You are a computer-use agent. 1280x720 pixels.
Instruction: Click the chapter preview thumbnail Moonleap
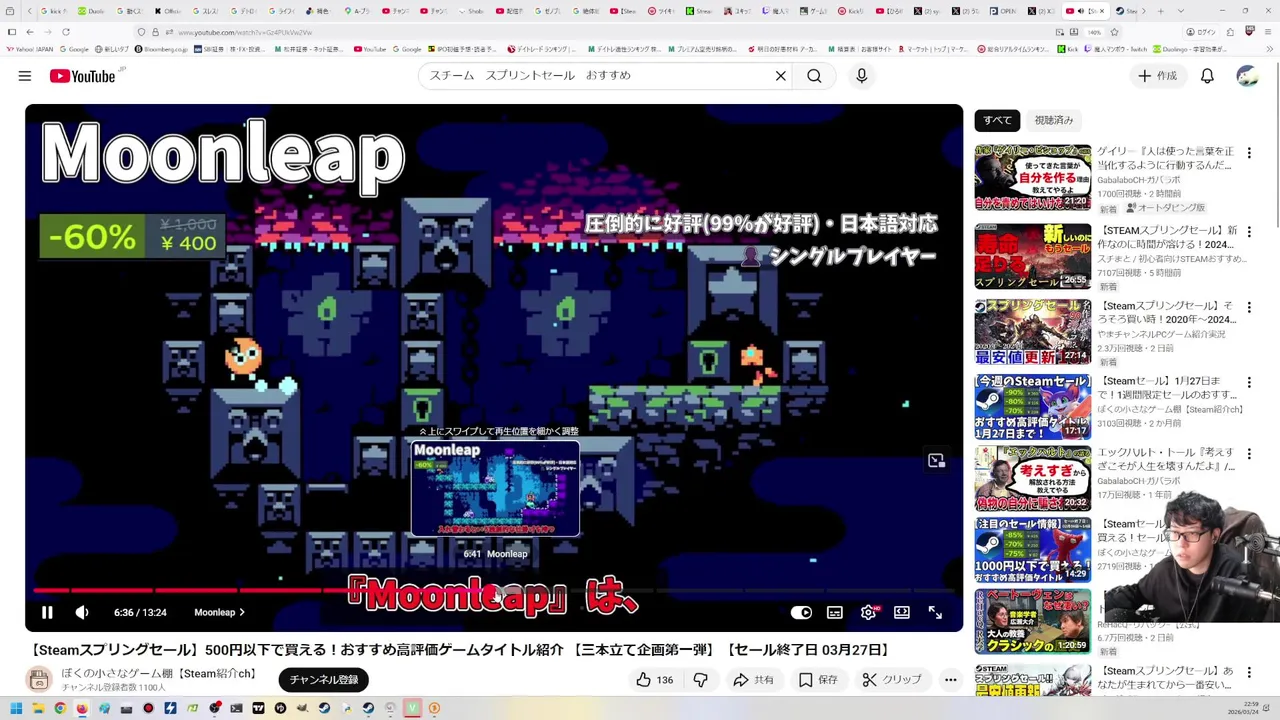(495, 489)
